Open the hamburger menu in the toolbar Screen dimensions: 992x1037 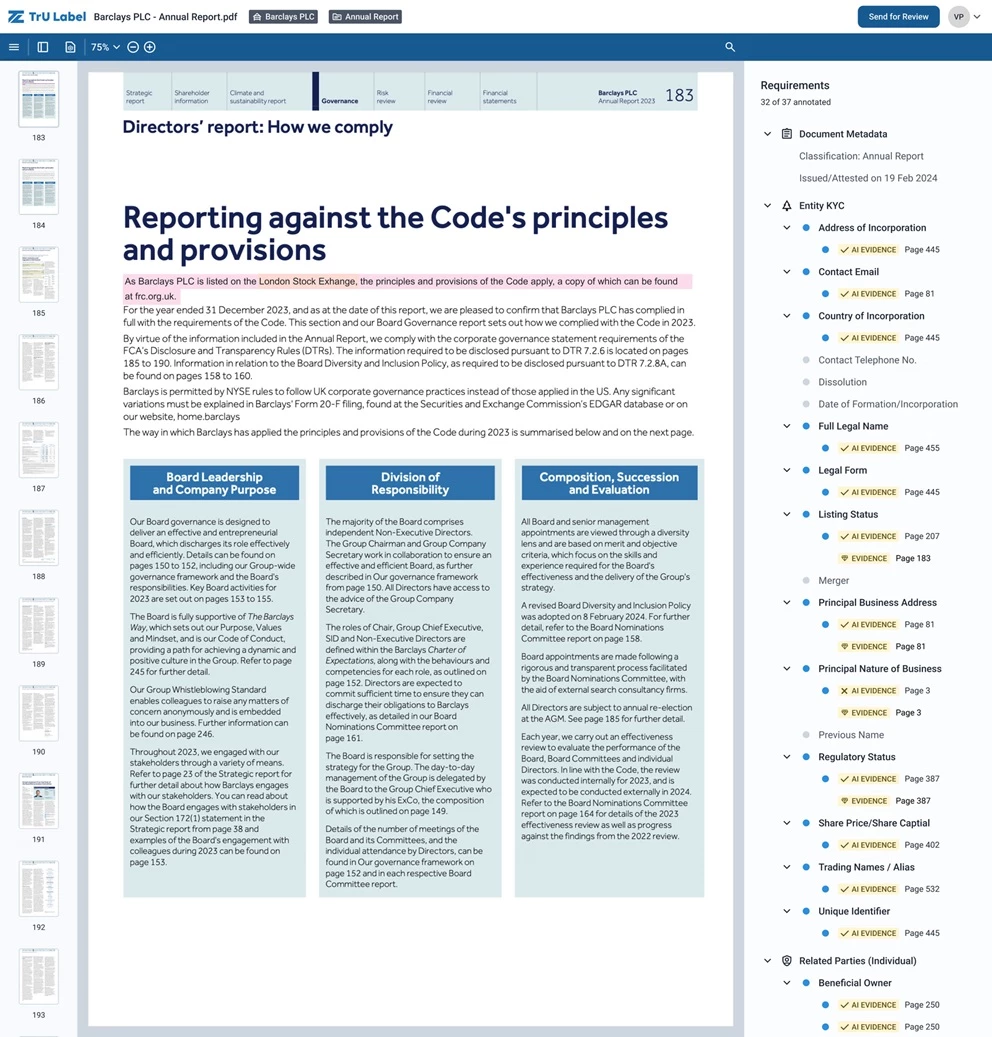(x=14, y=47)
